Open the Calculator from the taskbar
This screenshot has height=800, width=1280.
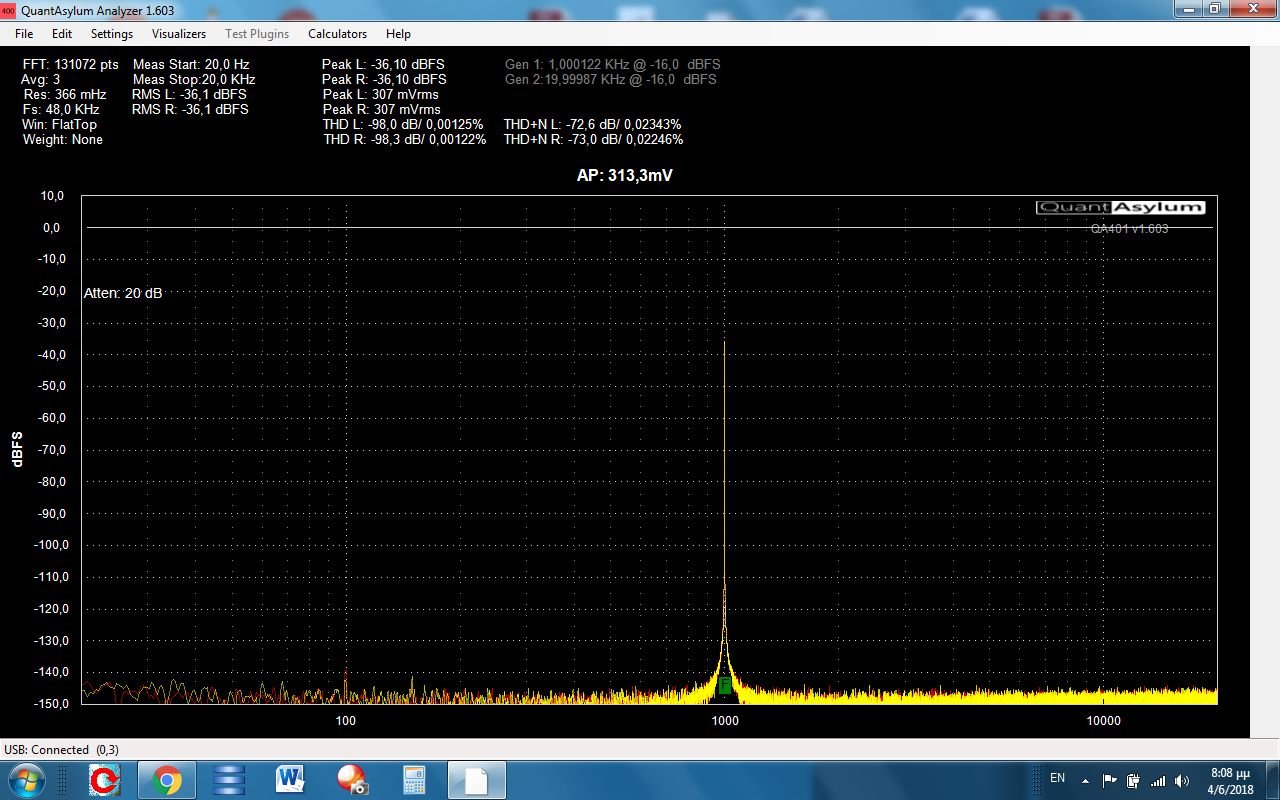(x=414, y=780)
